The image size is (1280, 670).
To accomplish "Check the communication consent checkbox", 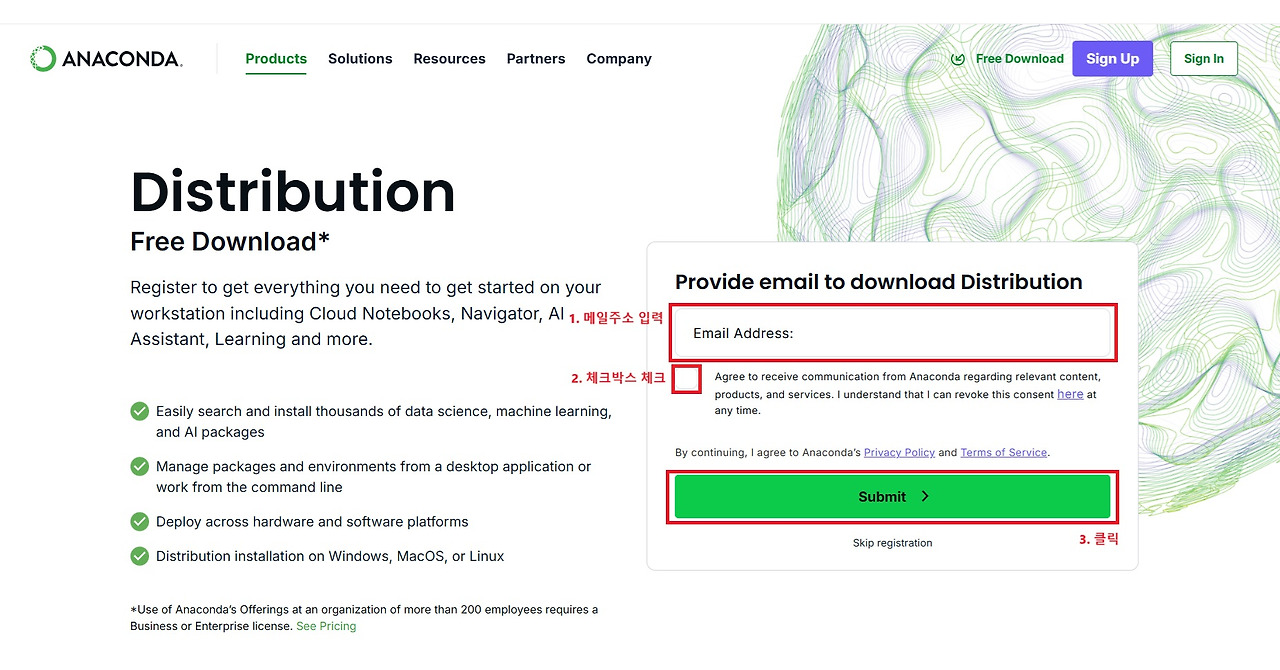I will tap(687, 379).
